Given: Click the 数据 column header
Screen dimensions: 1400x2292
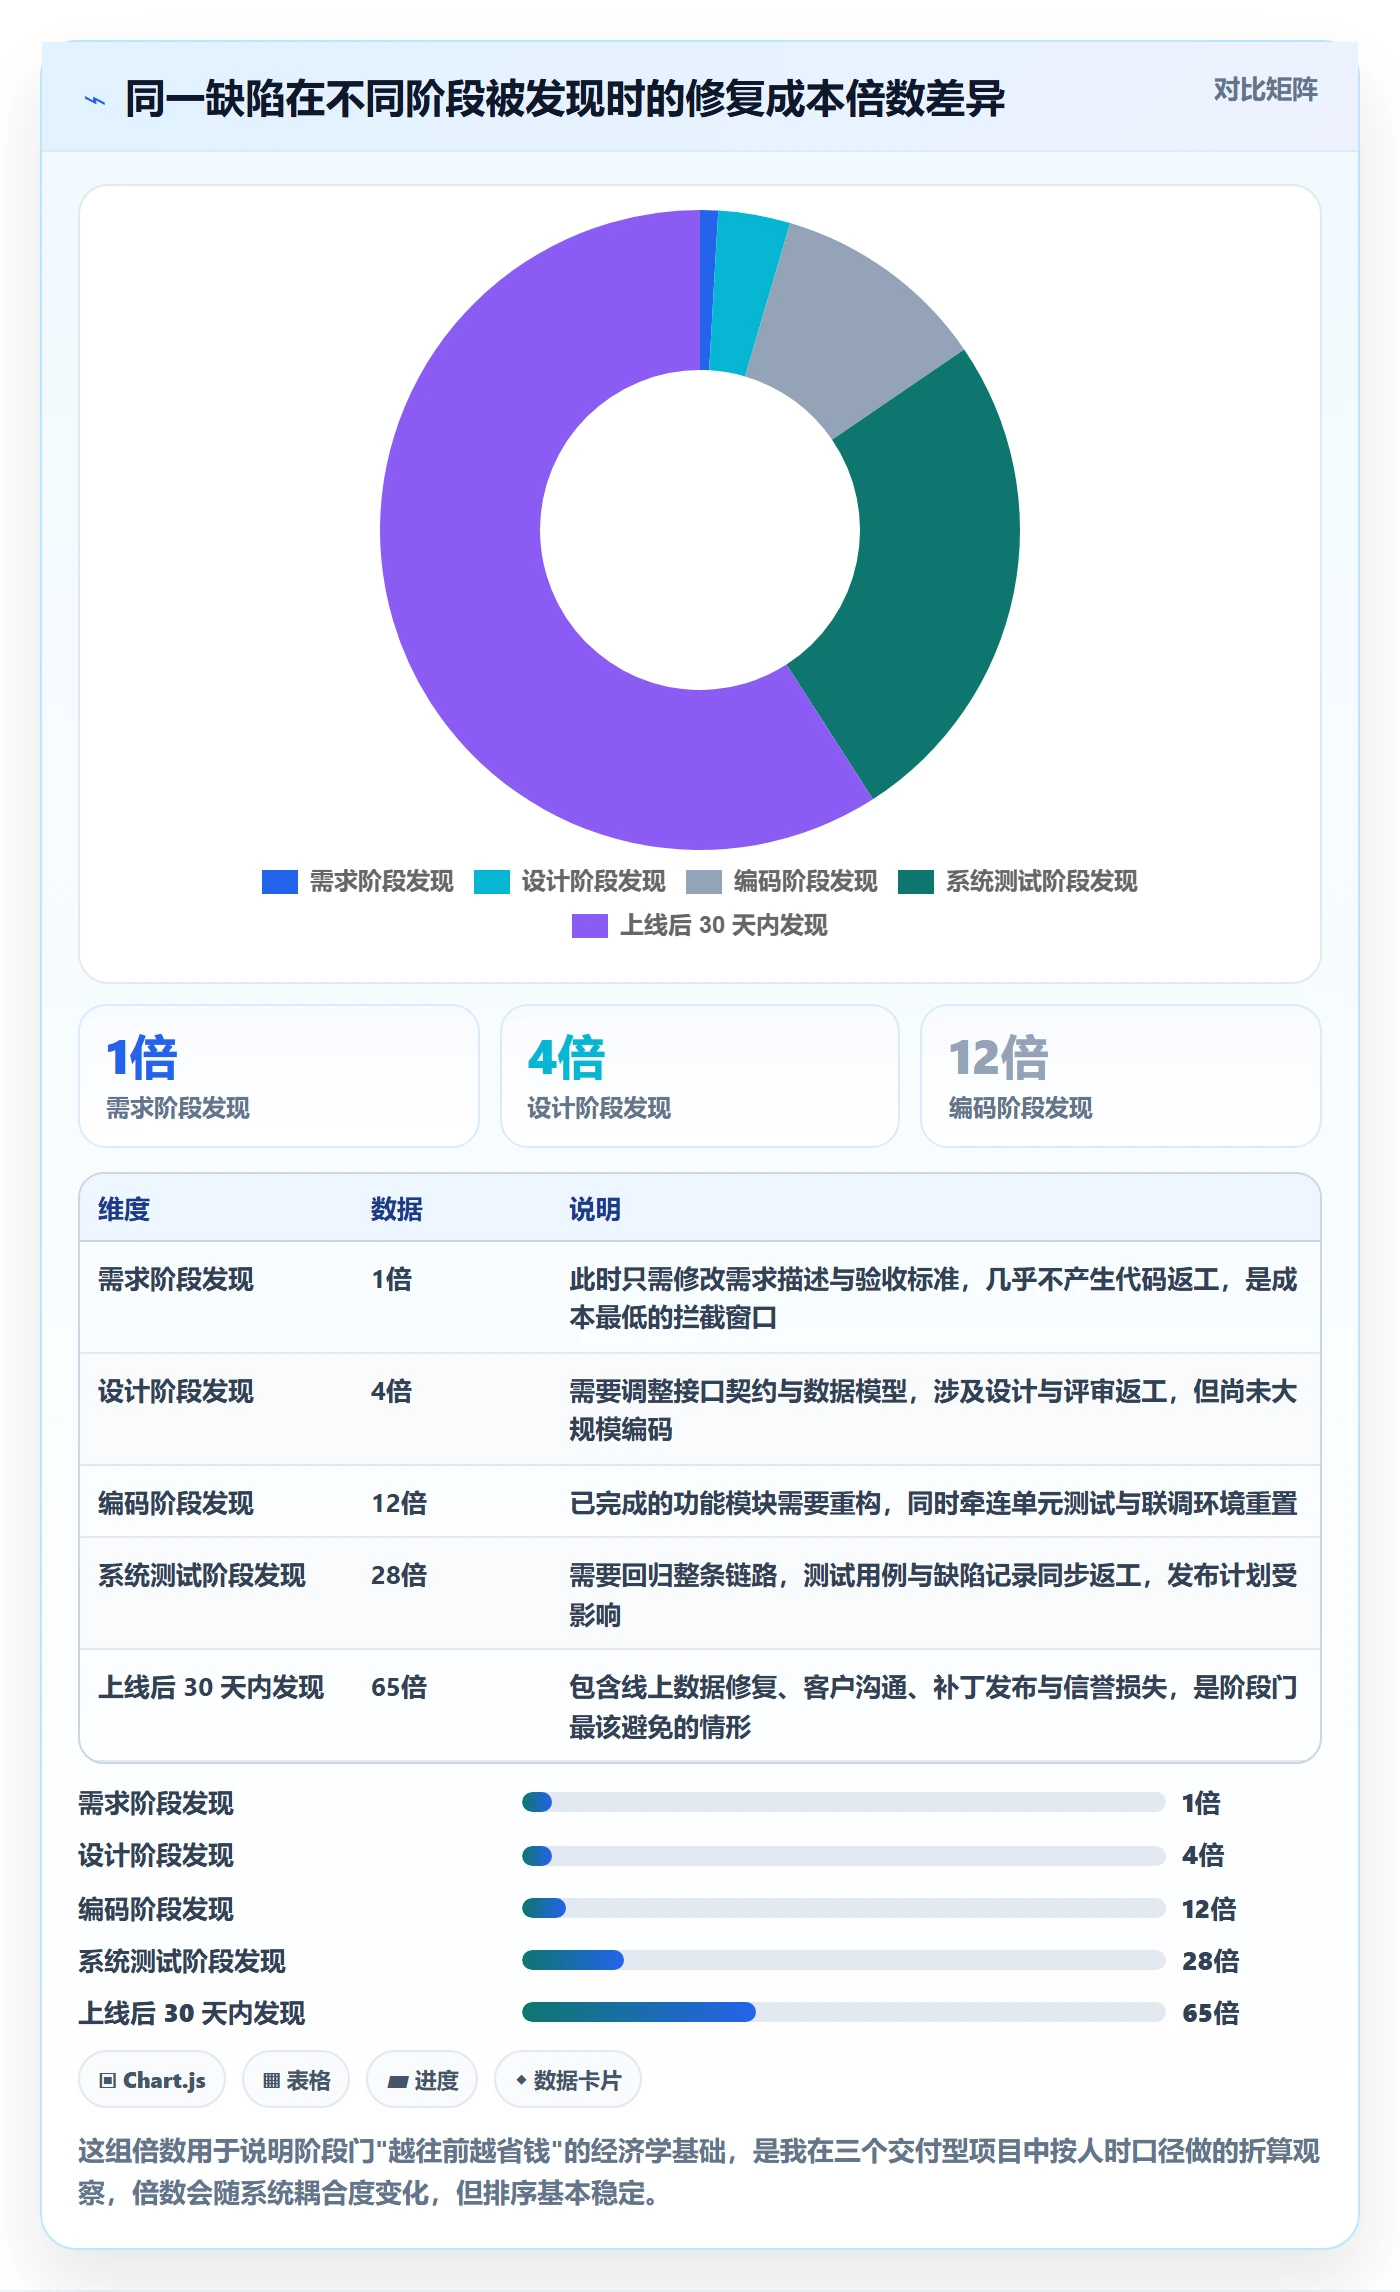Looking at the screenshot, I should (397, 1209).
